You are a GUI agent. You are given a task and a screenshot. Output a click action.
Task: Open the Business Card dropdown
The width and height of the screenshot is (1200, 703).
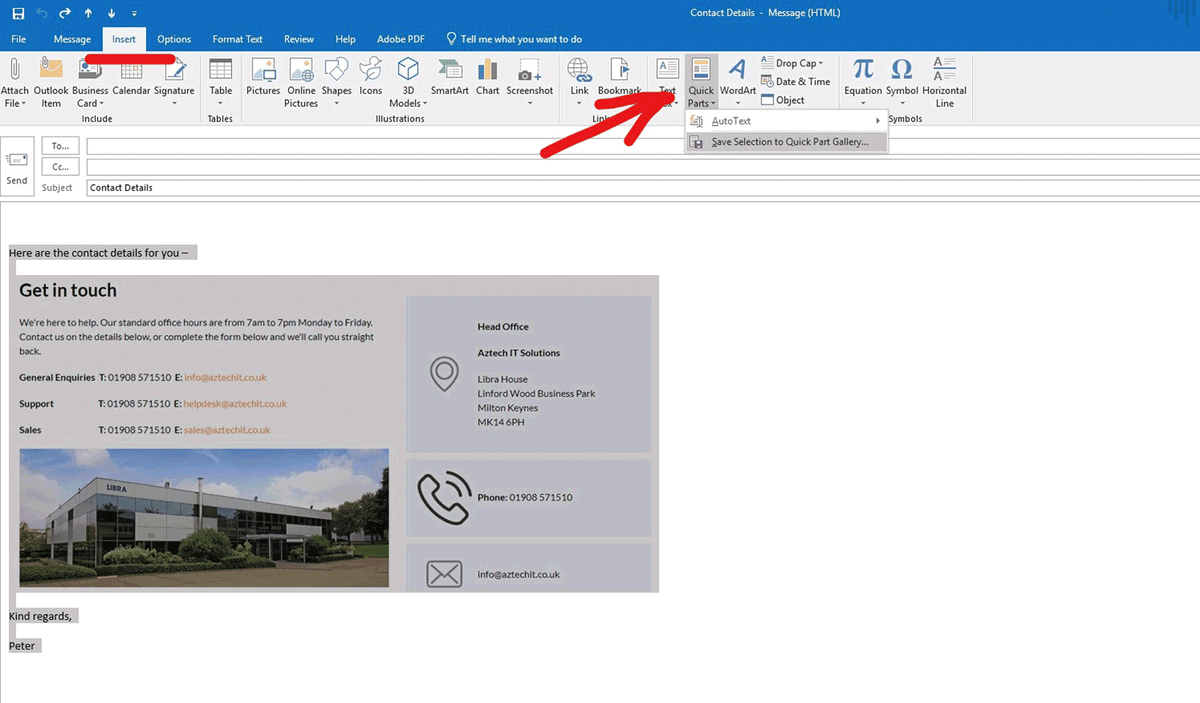click(90, 82)
